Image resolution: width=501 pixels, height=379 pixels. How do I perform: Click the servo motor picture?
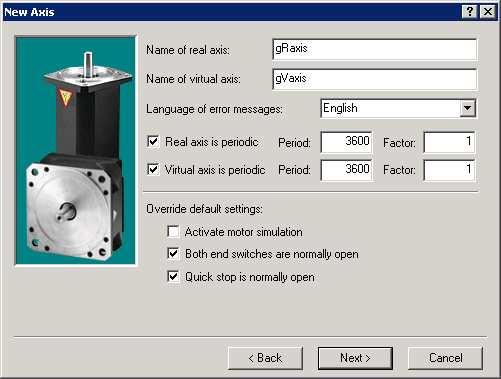point(76,150)
